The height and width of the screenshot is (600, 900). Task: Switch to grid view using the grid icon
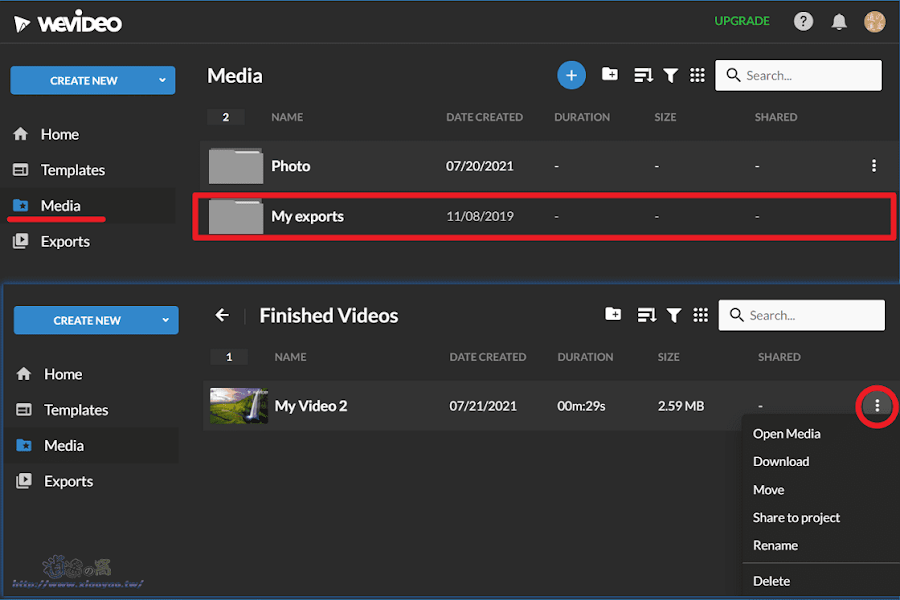[697, 75]
